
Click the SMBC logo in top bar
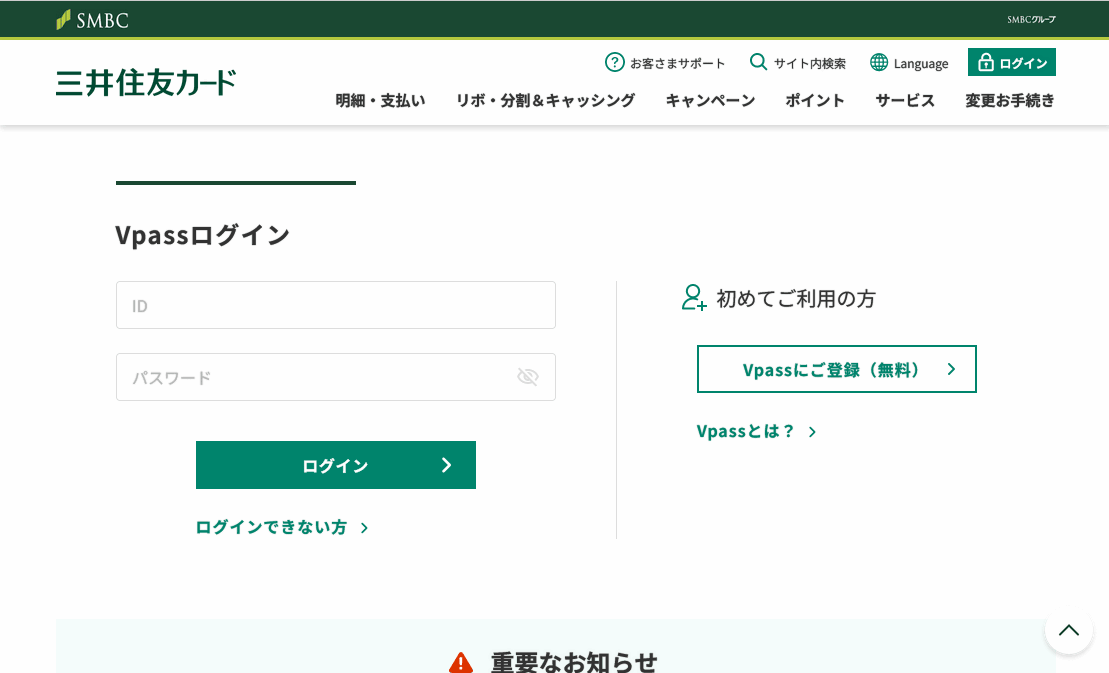tap(93, 20)
